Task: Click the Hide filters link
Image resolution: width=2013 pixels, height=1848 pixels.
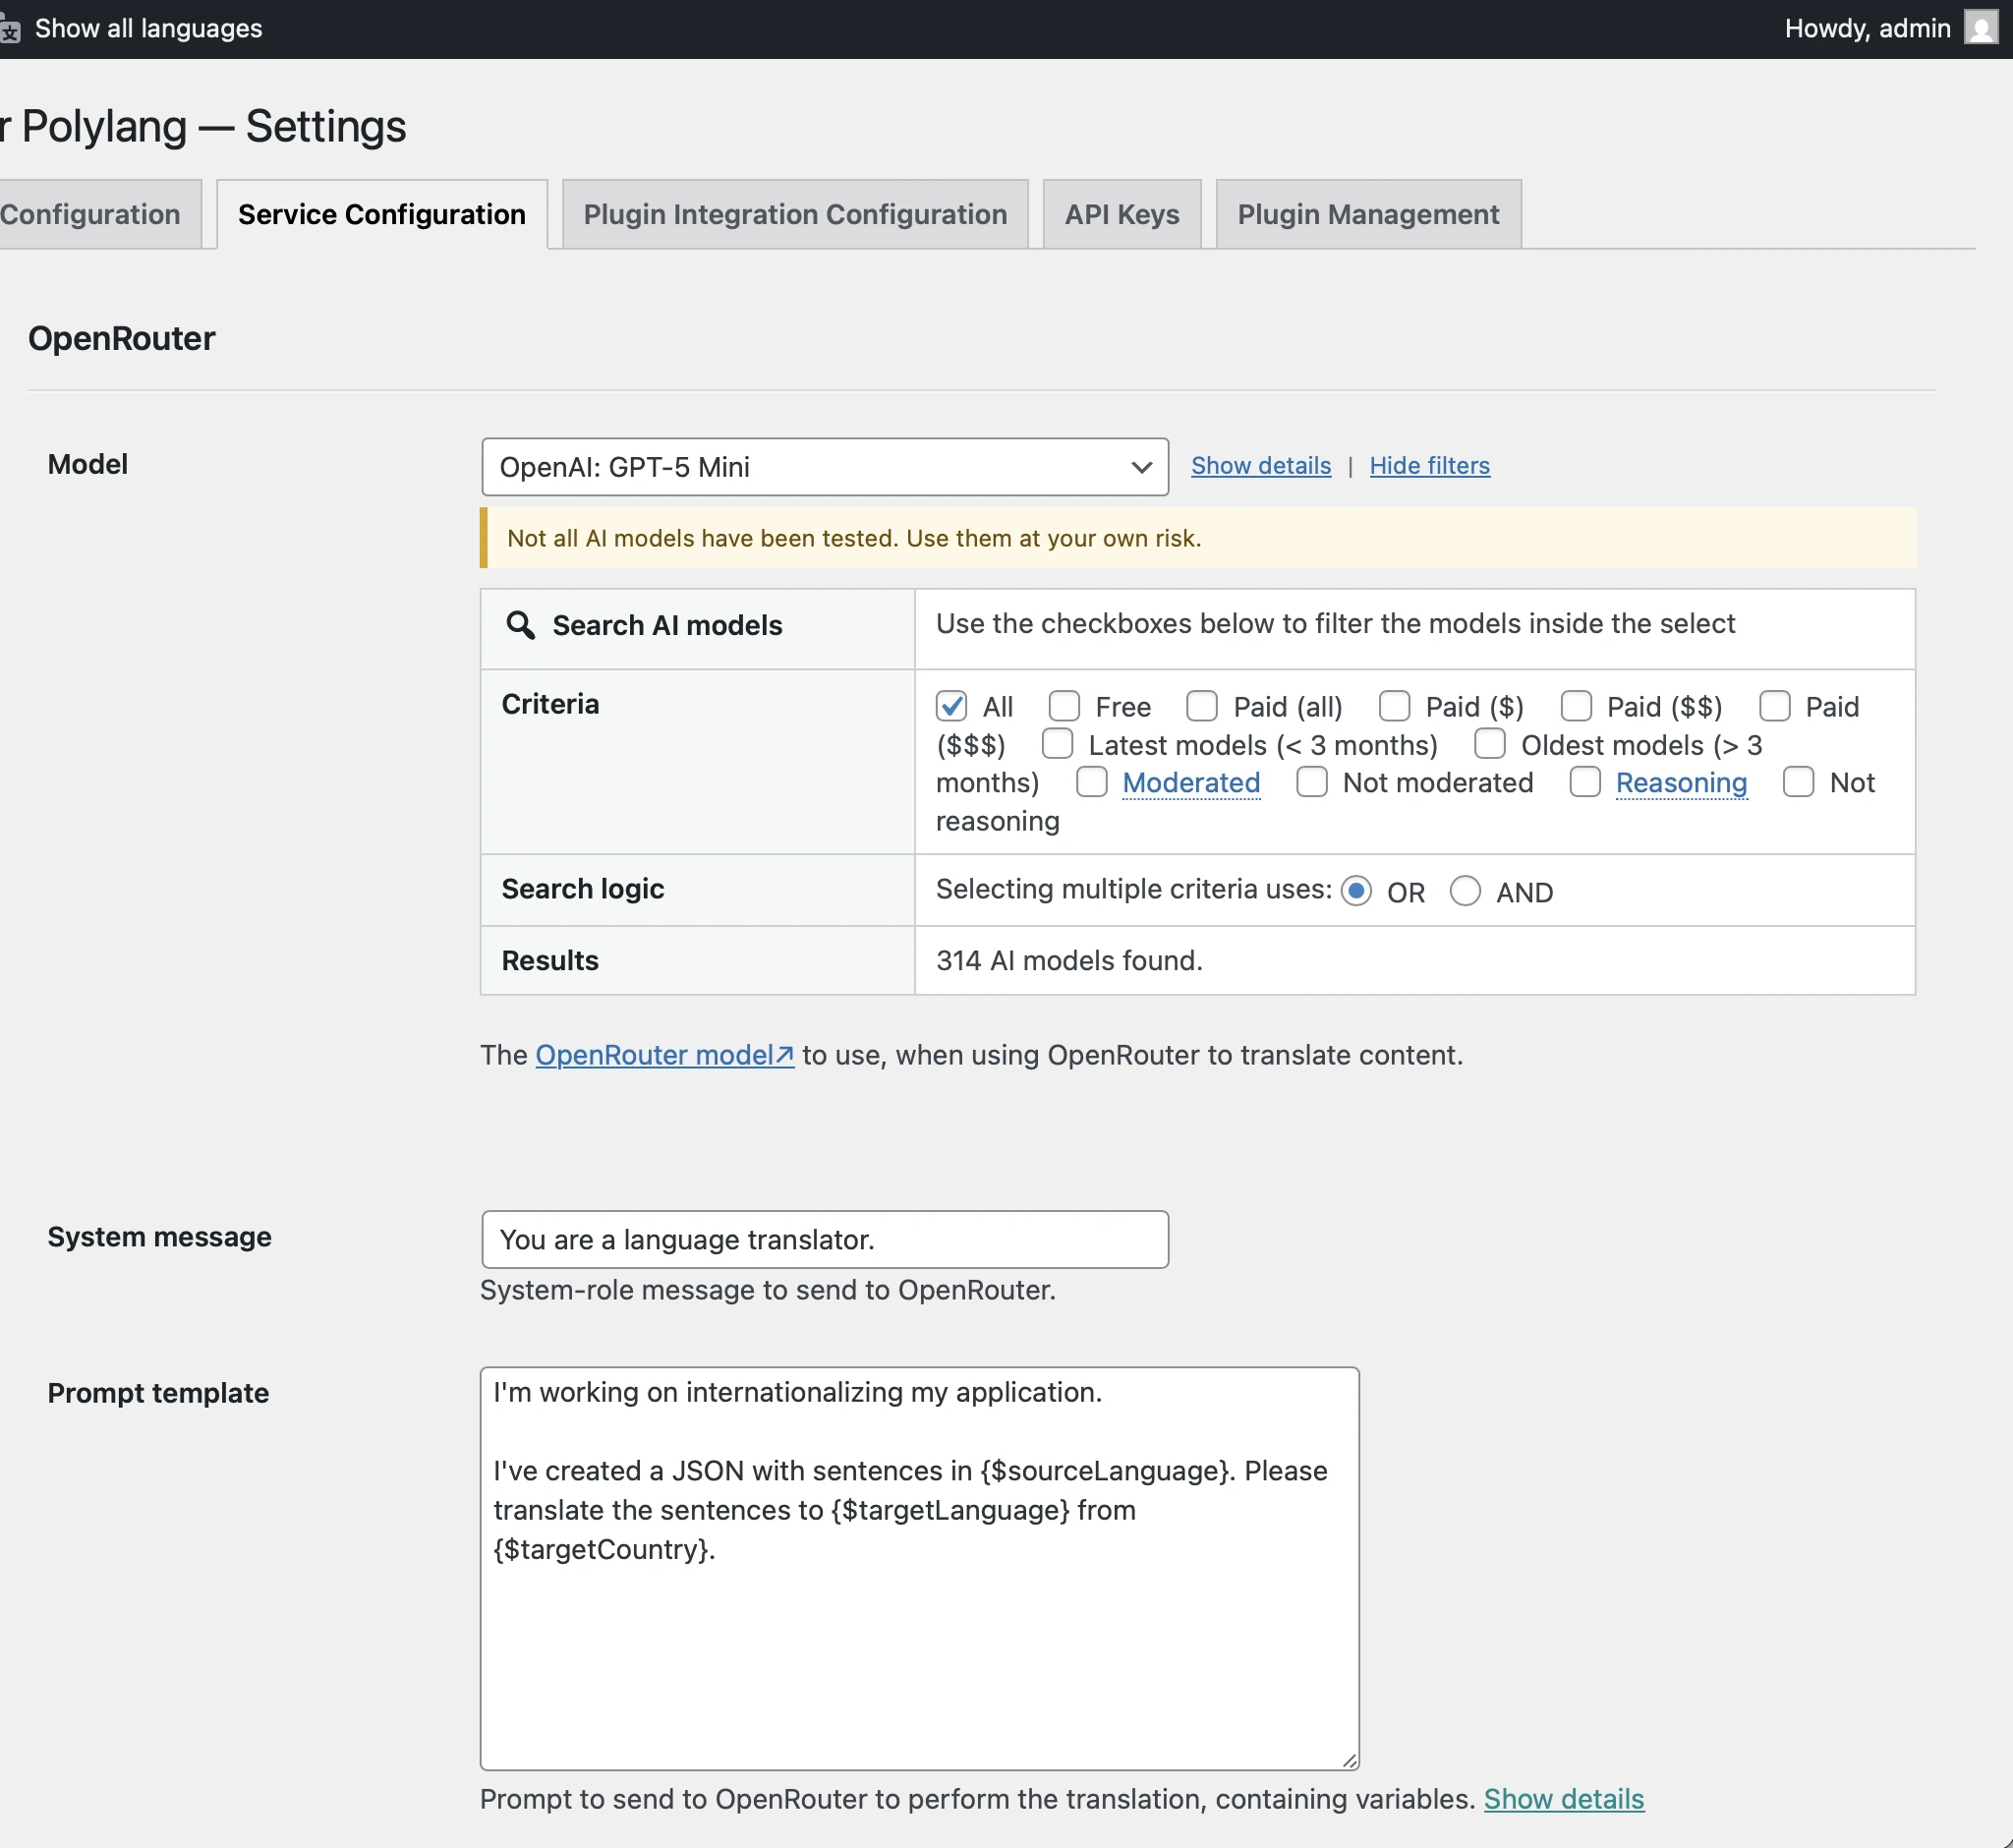Action: click(x=1428, y=465)
